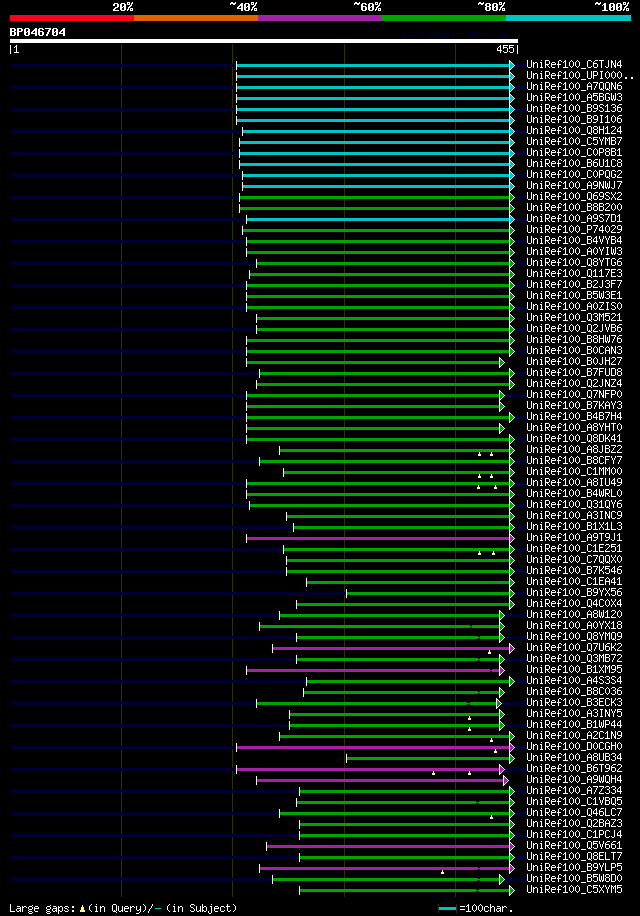The height and width of the screenshot is (916, 640).
Task: Click the green alignment bar of UniRef100_B9YX56
Action: point(429,593)
